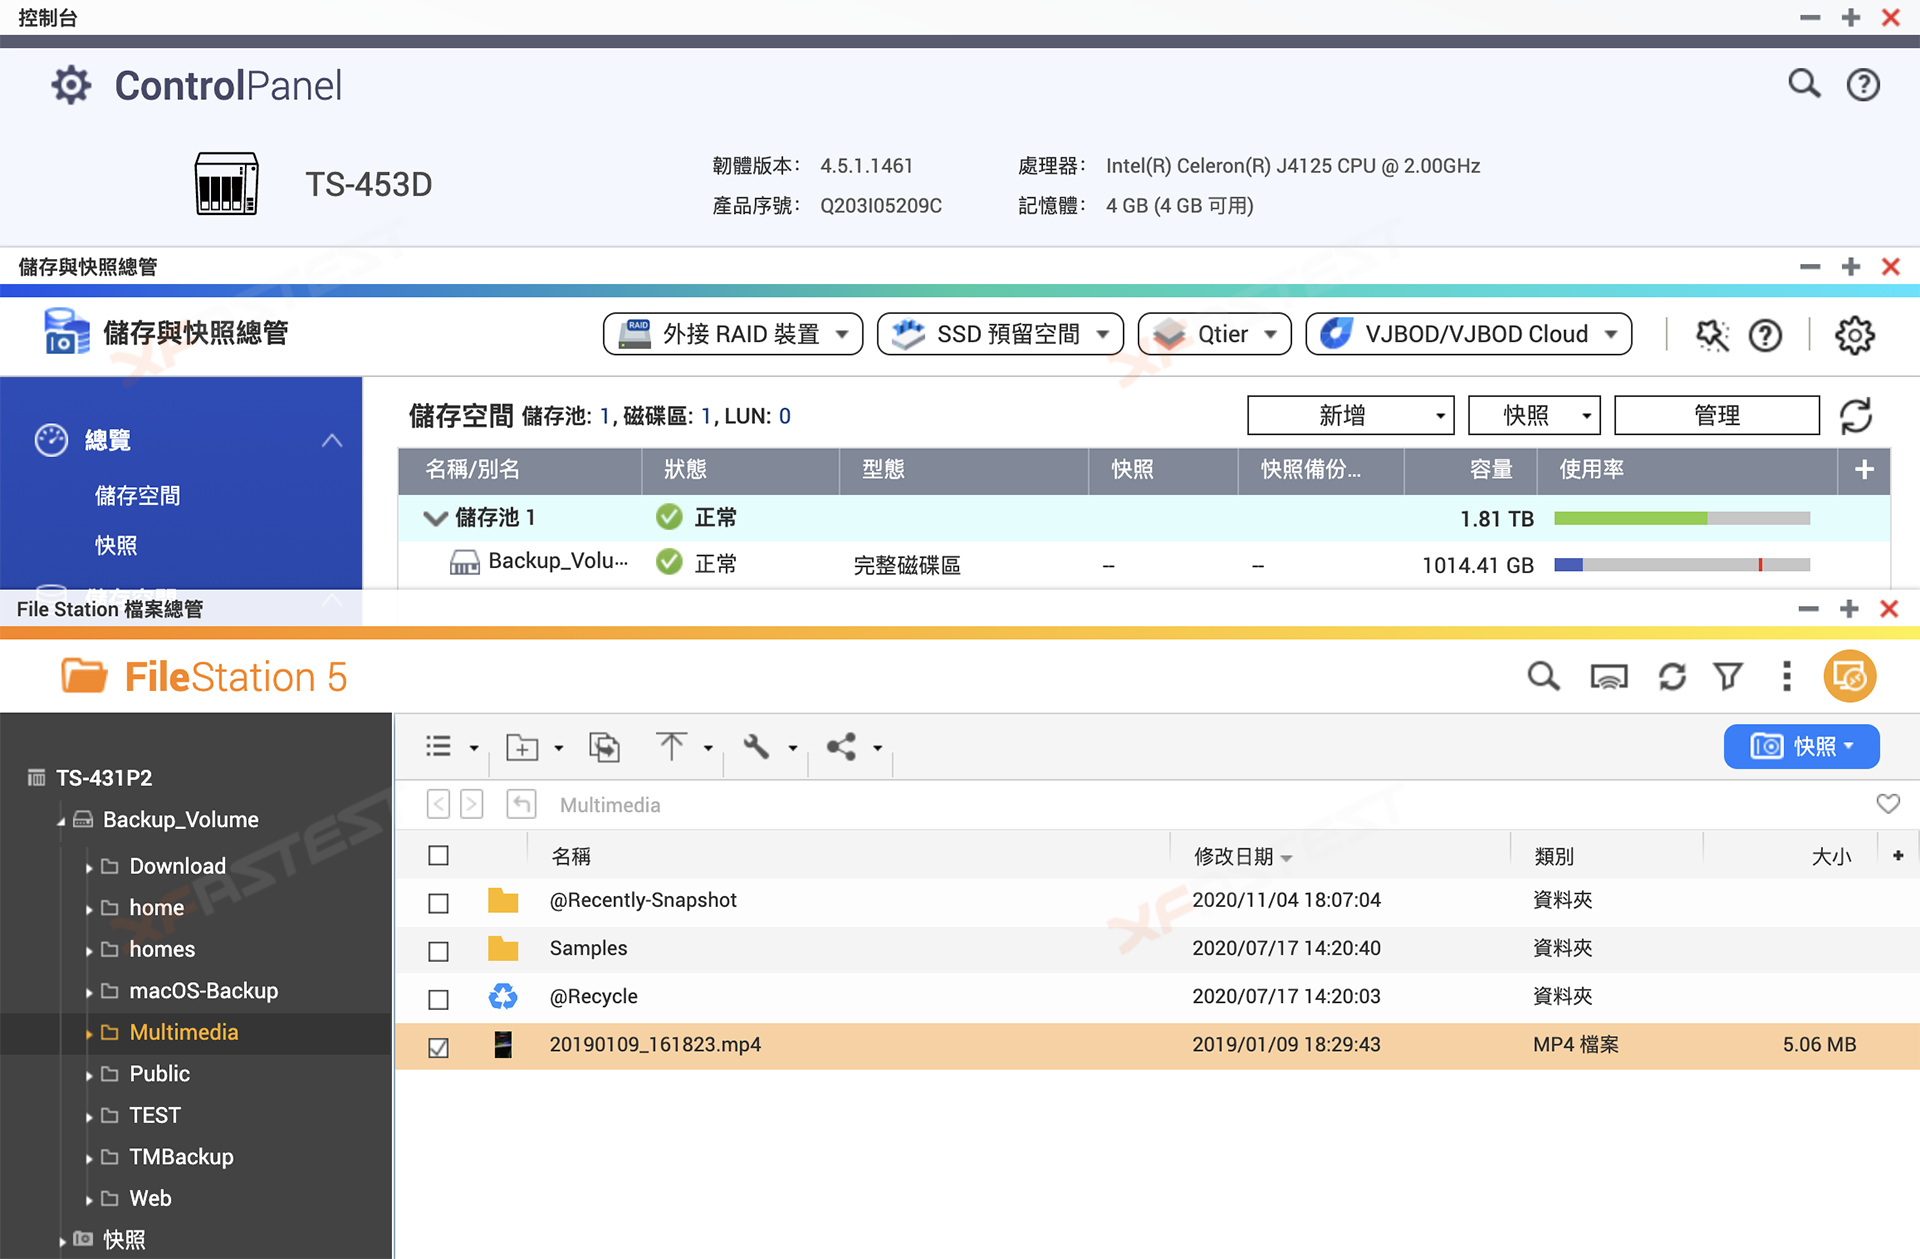Add Multimedia to favorites with the heart icon
The image size is (1920, 1259).
click(1888, 804)
